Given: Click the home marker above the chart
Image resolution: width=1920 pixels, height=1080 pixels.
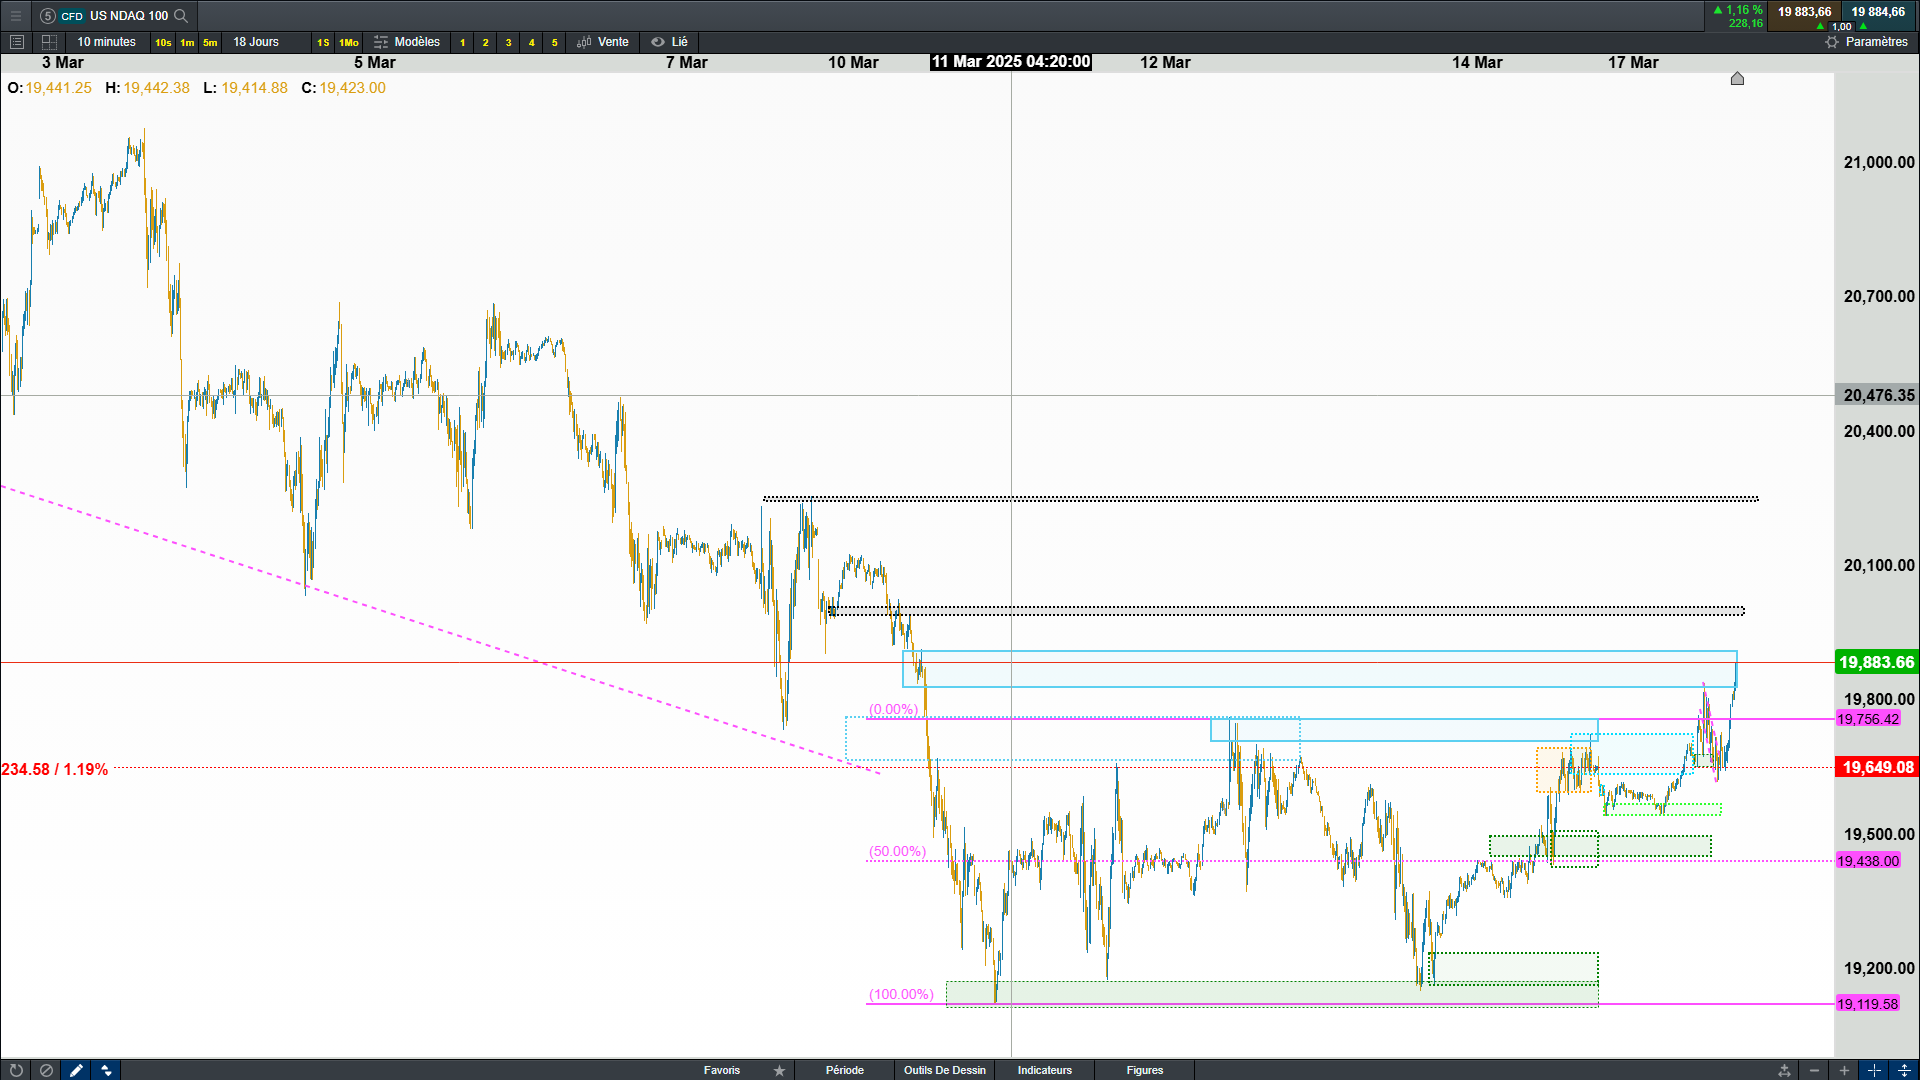Looking at the screenshot, I should pyautogui.click(x=1737, y=79).
